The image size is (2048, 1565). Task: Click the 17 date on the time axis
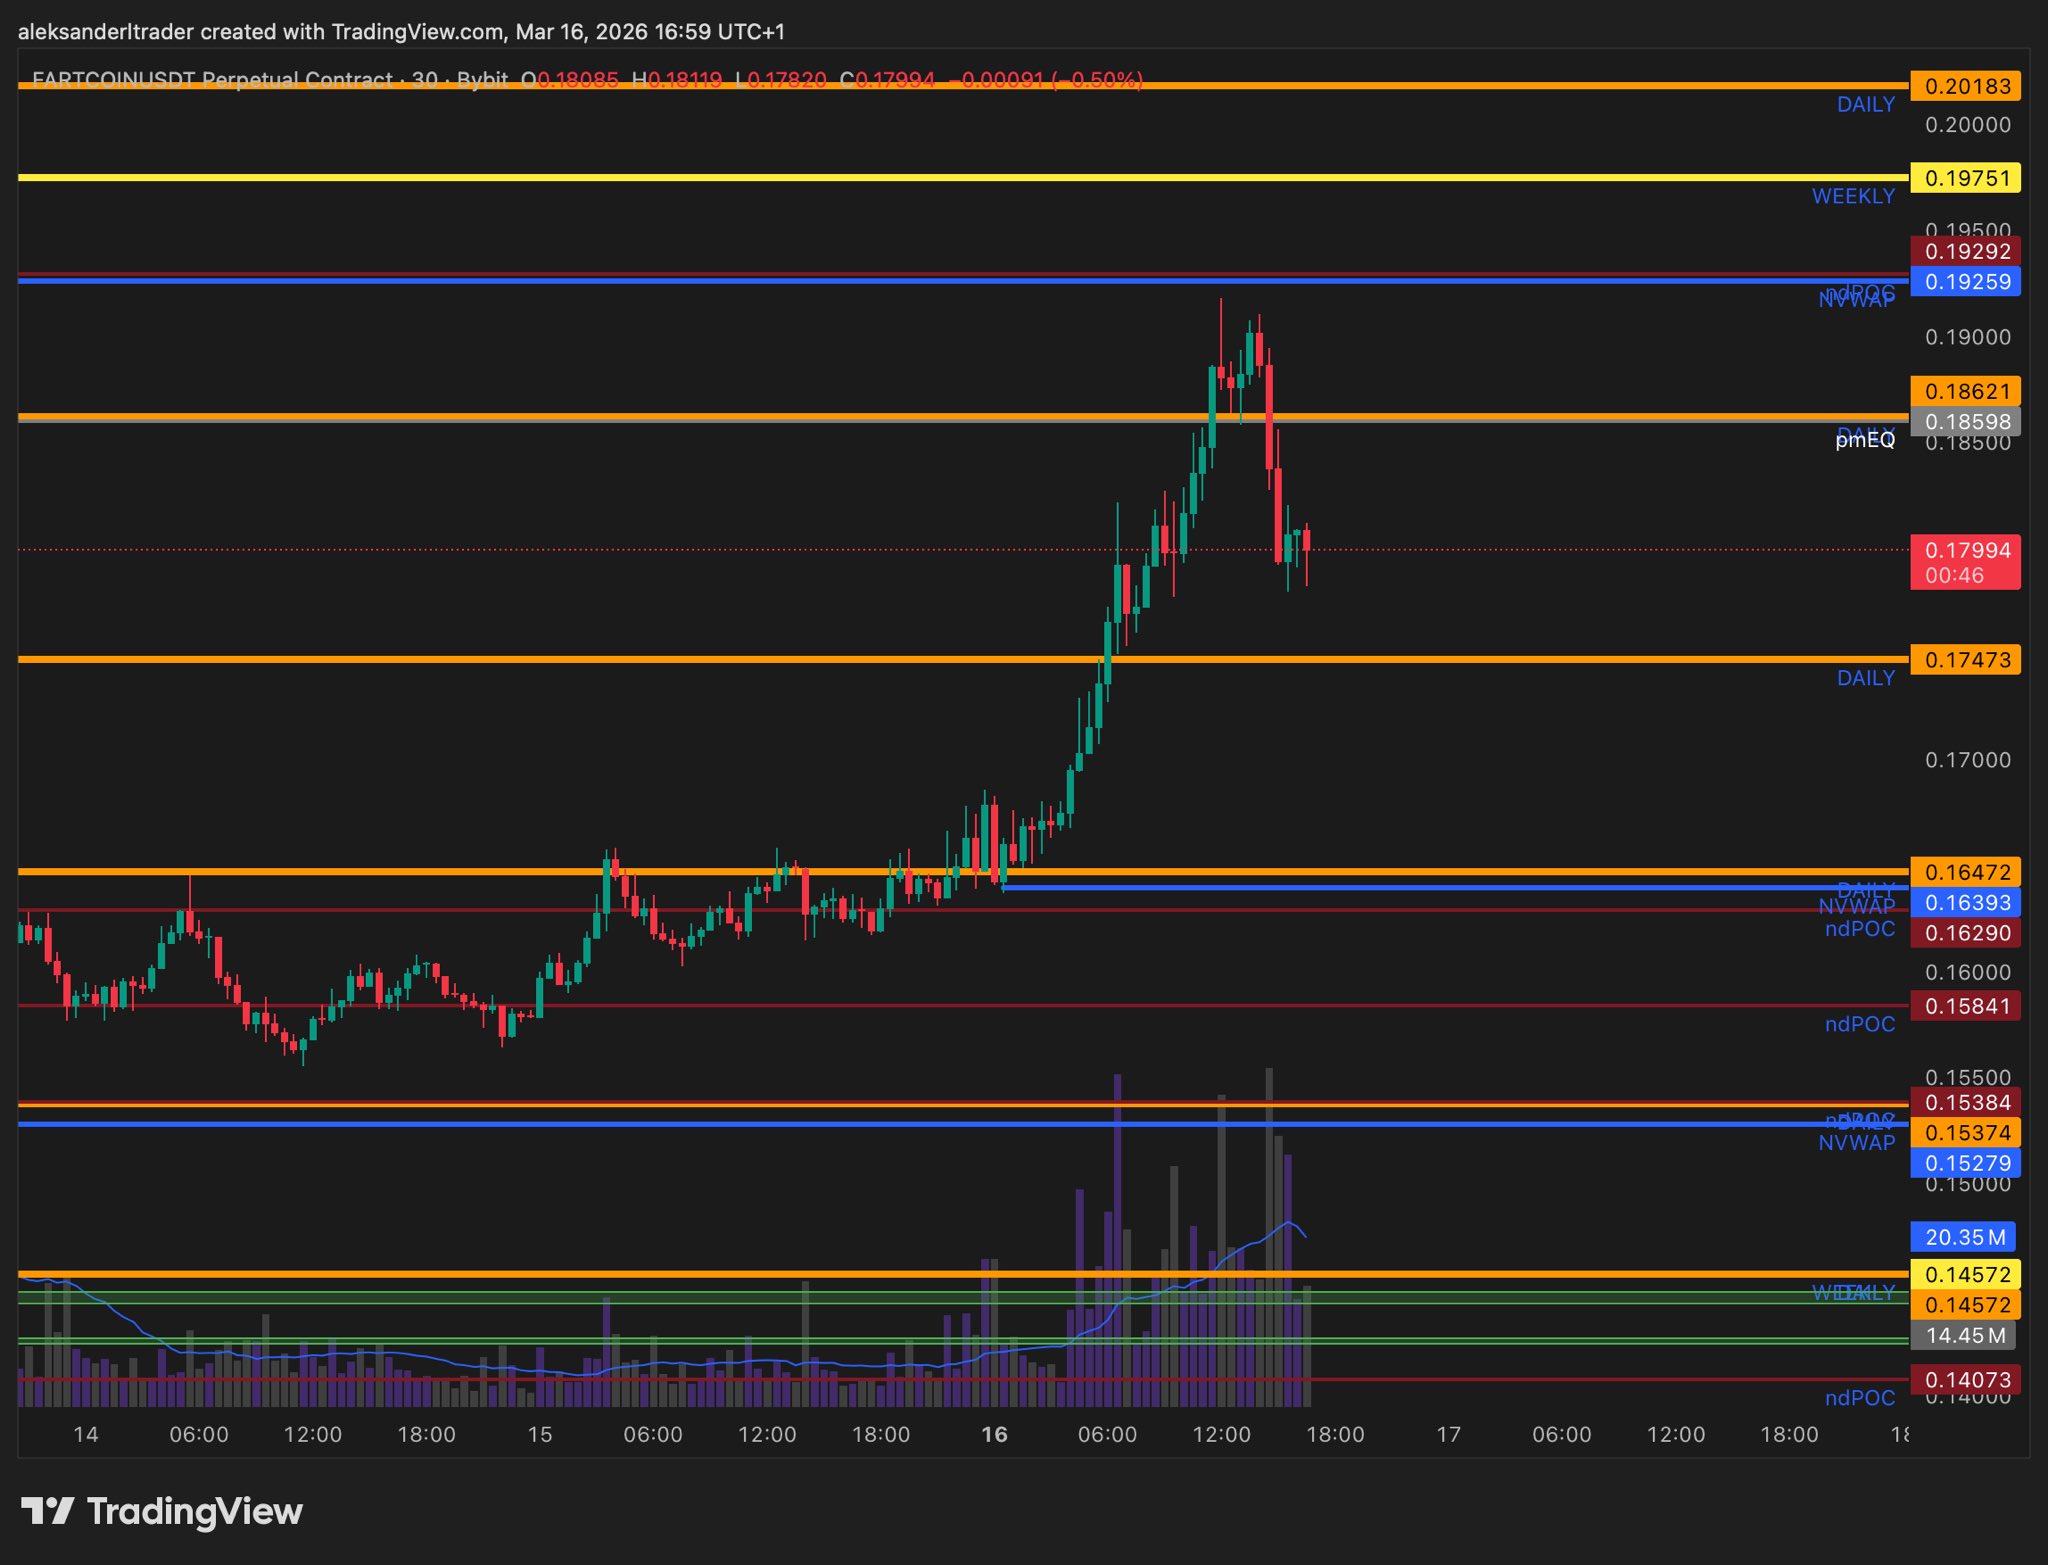(1448, 1434)
